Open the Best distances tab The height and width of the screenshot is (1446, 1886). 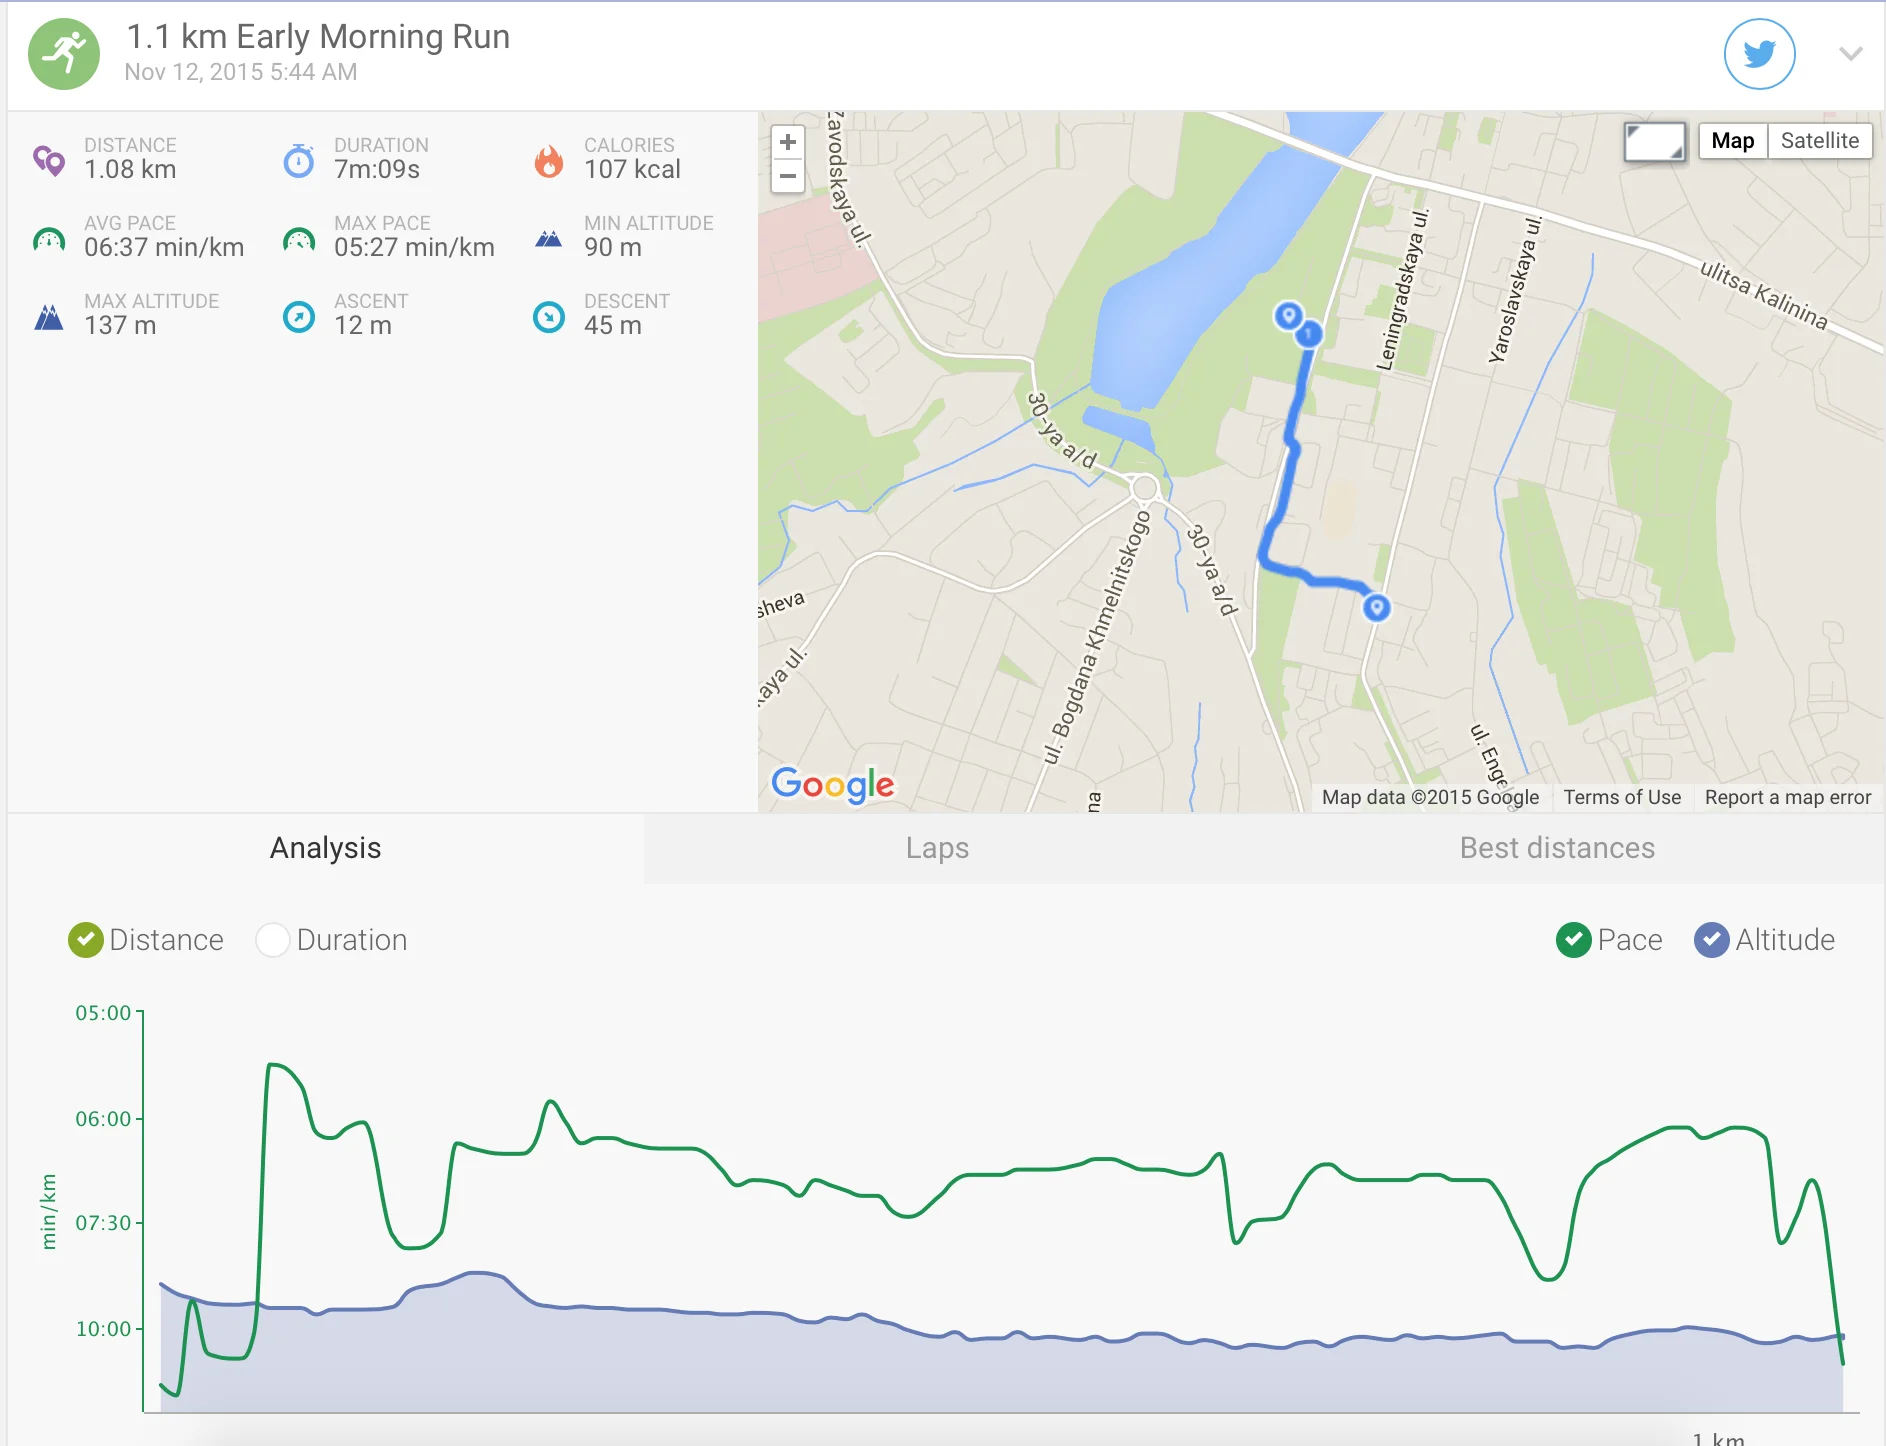coord(1557,848)
